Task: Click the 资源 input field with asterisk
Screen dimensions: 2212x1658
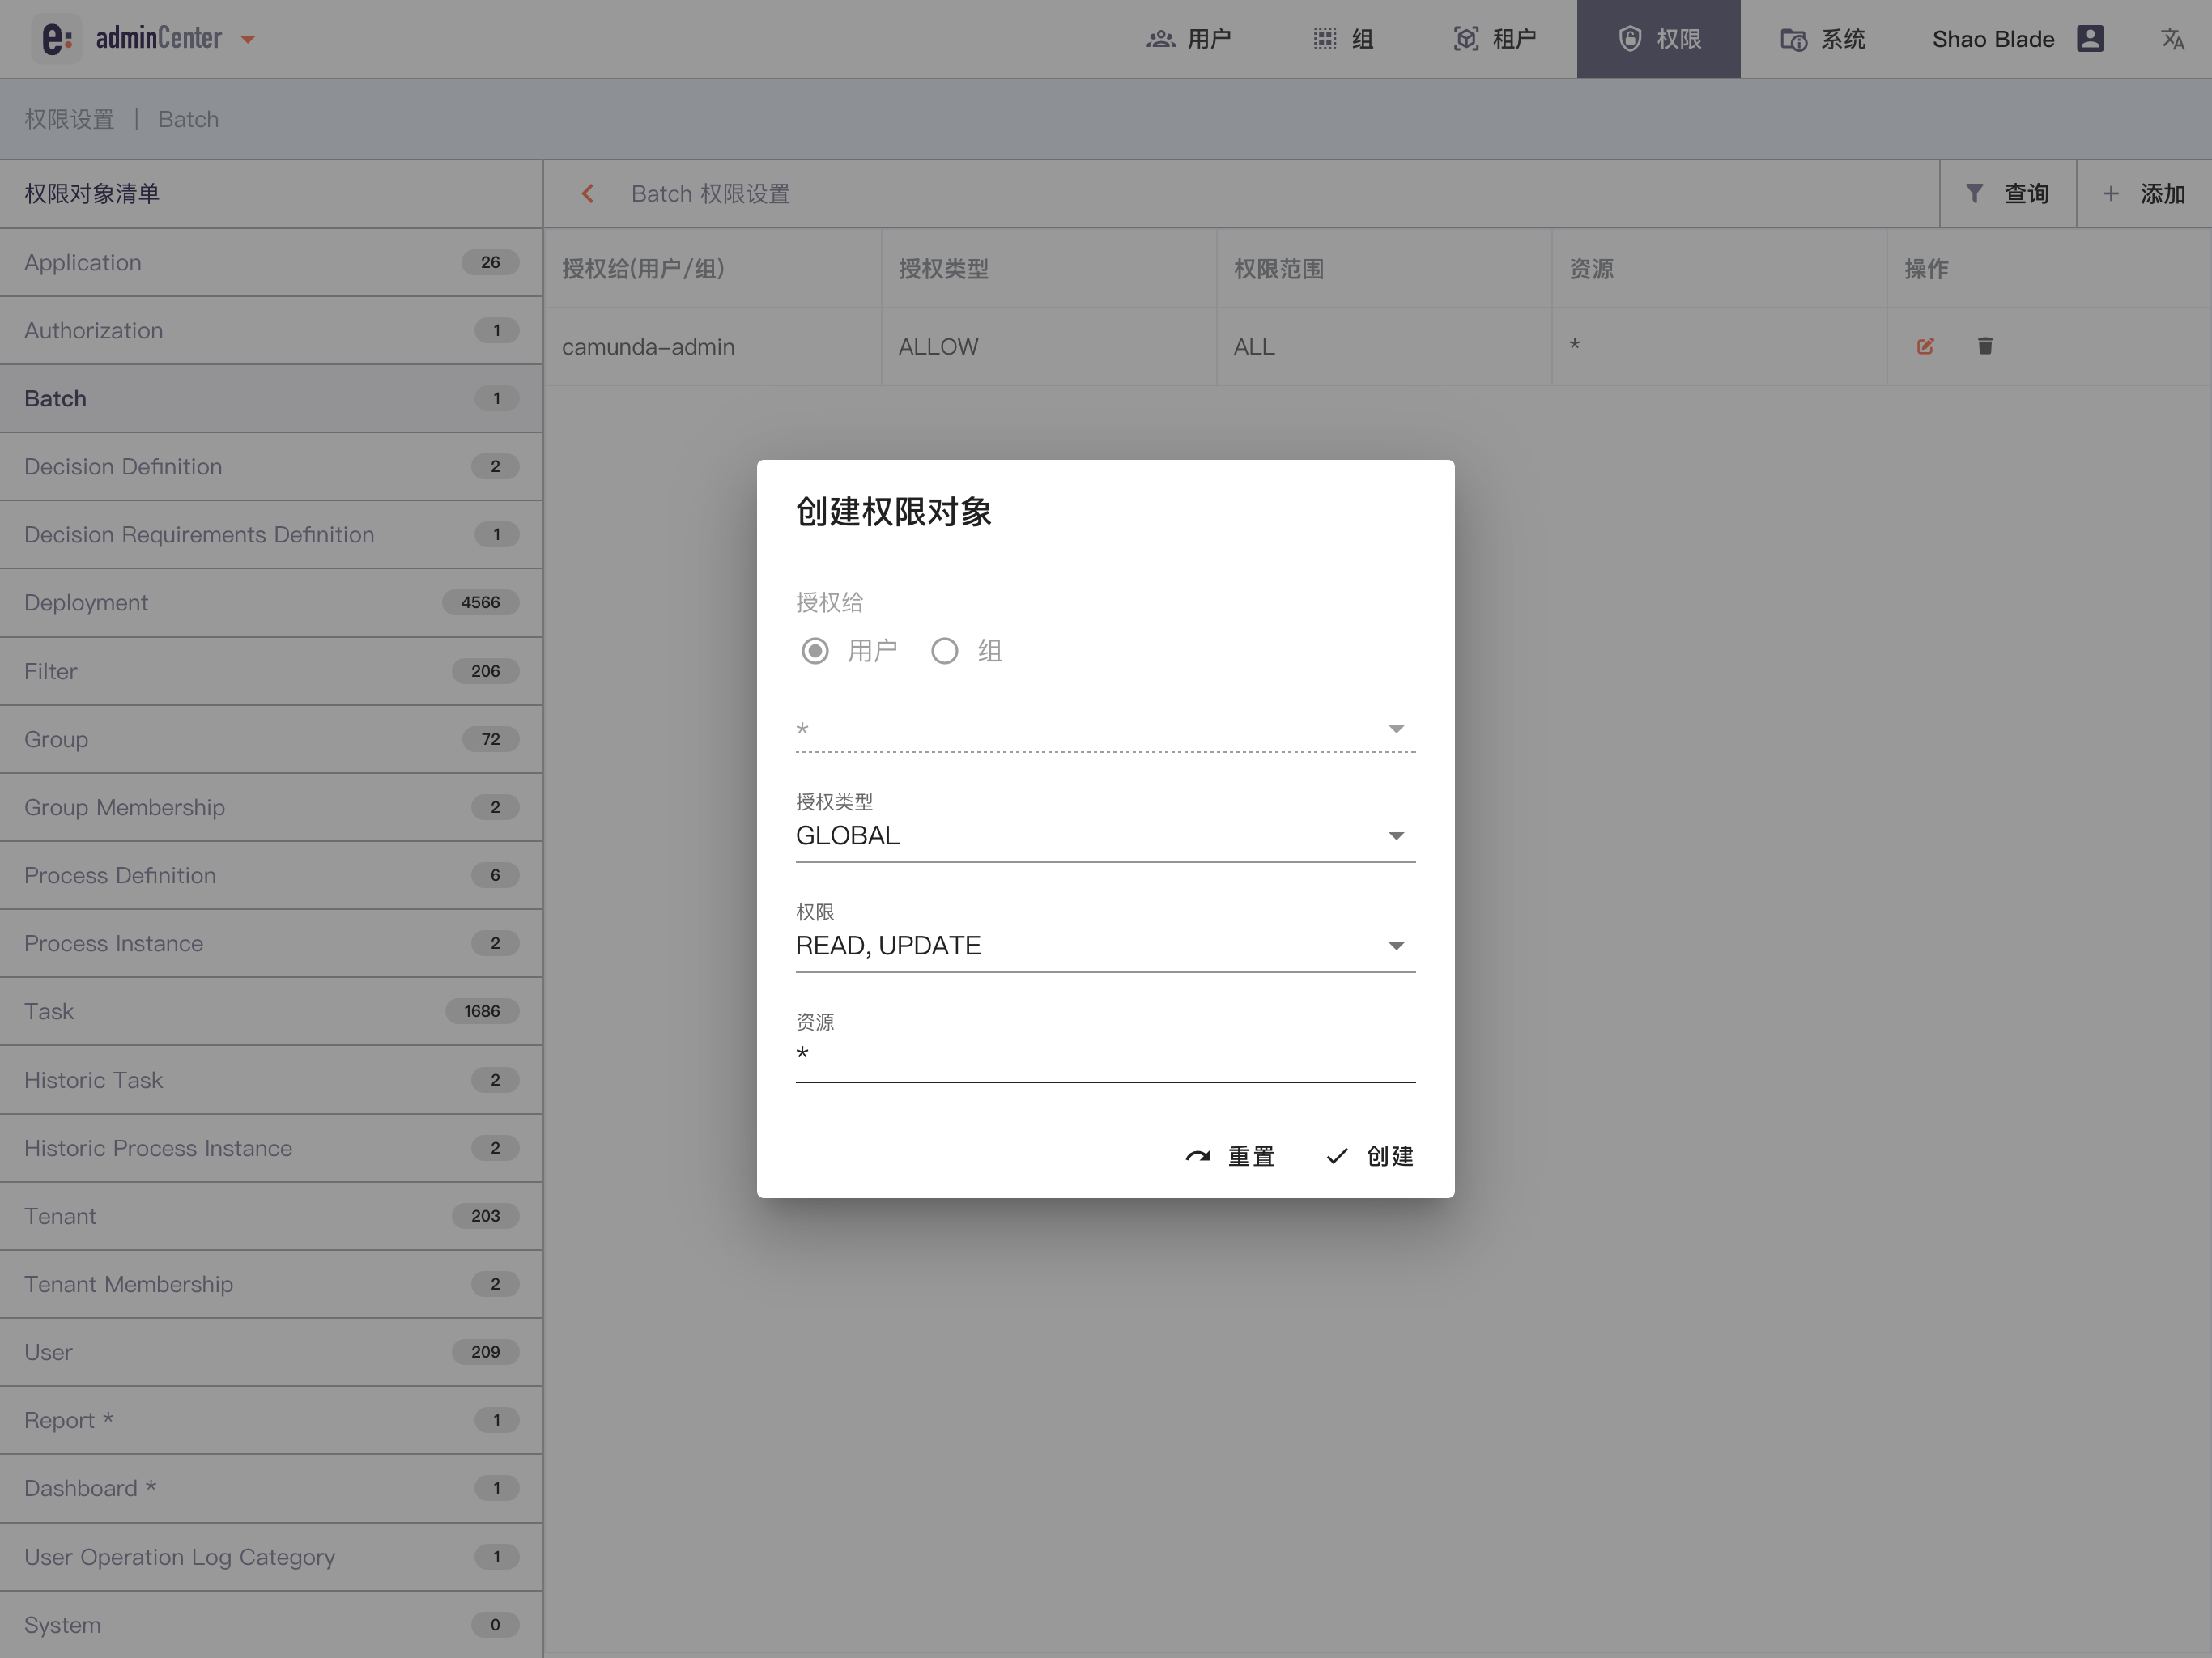Action: pos(1104,1056)
